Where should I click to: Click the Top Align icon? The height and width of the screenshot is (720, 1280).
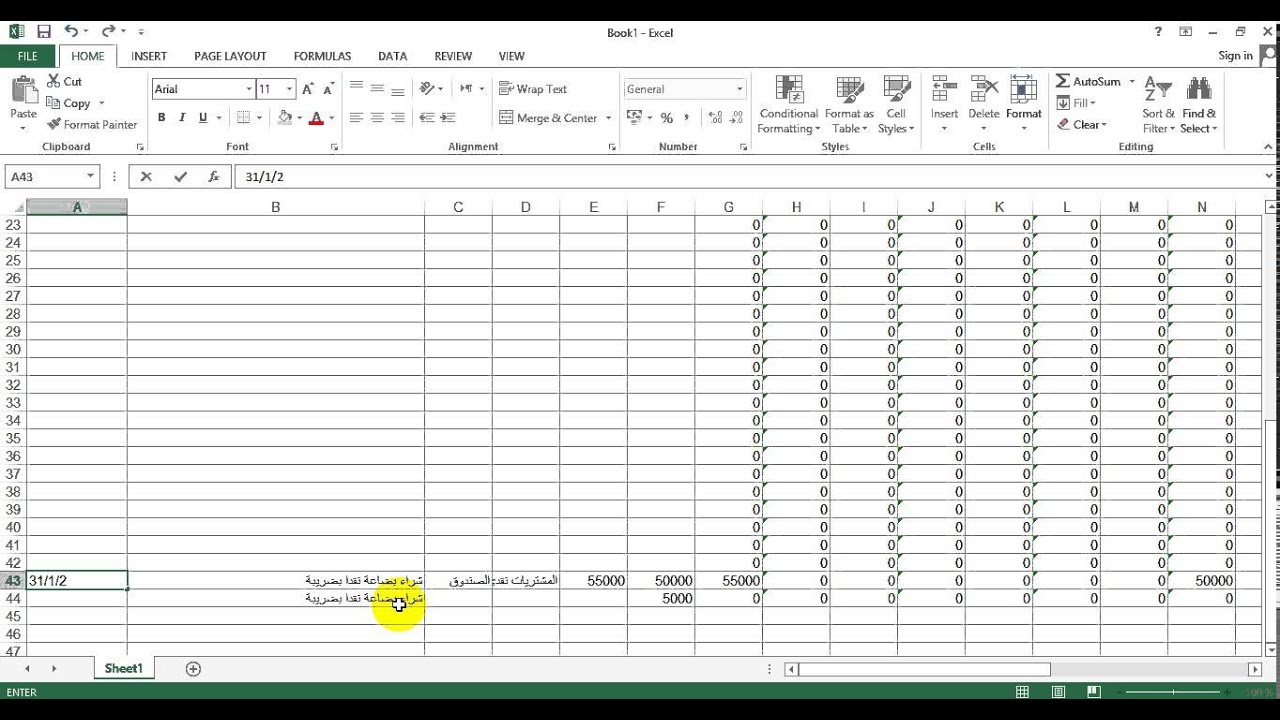point(356,89)
